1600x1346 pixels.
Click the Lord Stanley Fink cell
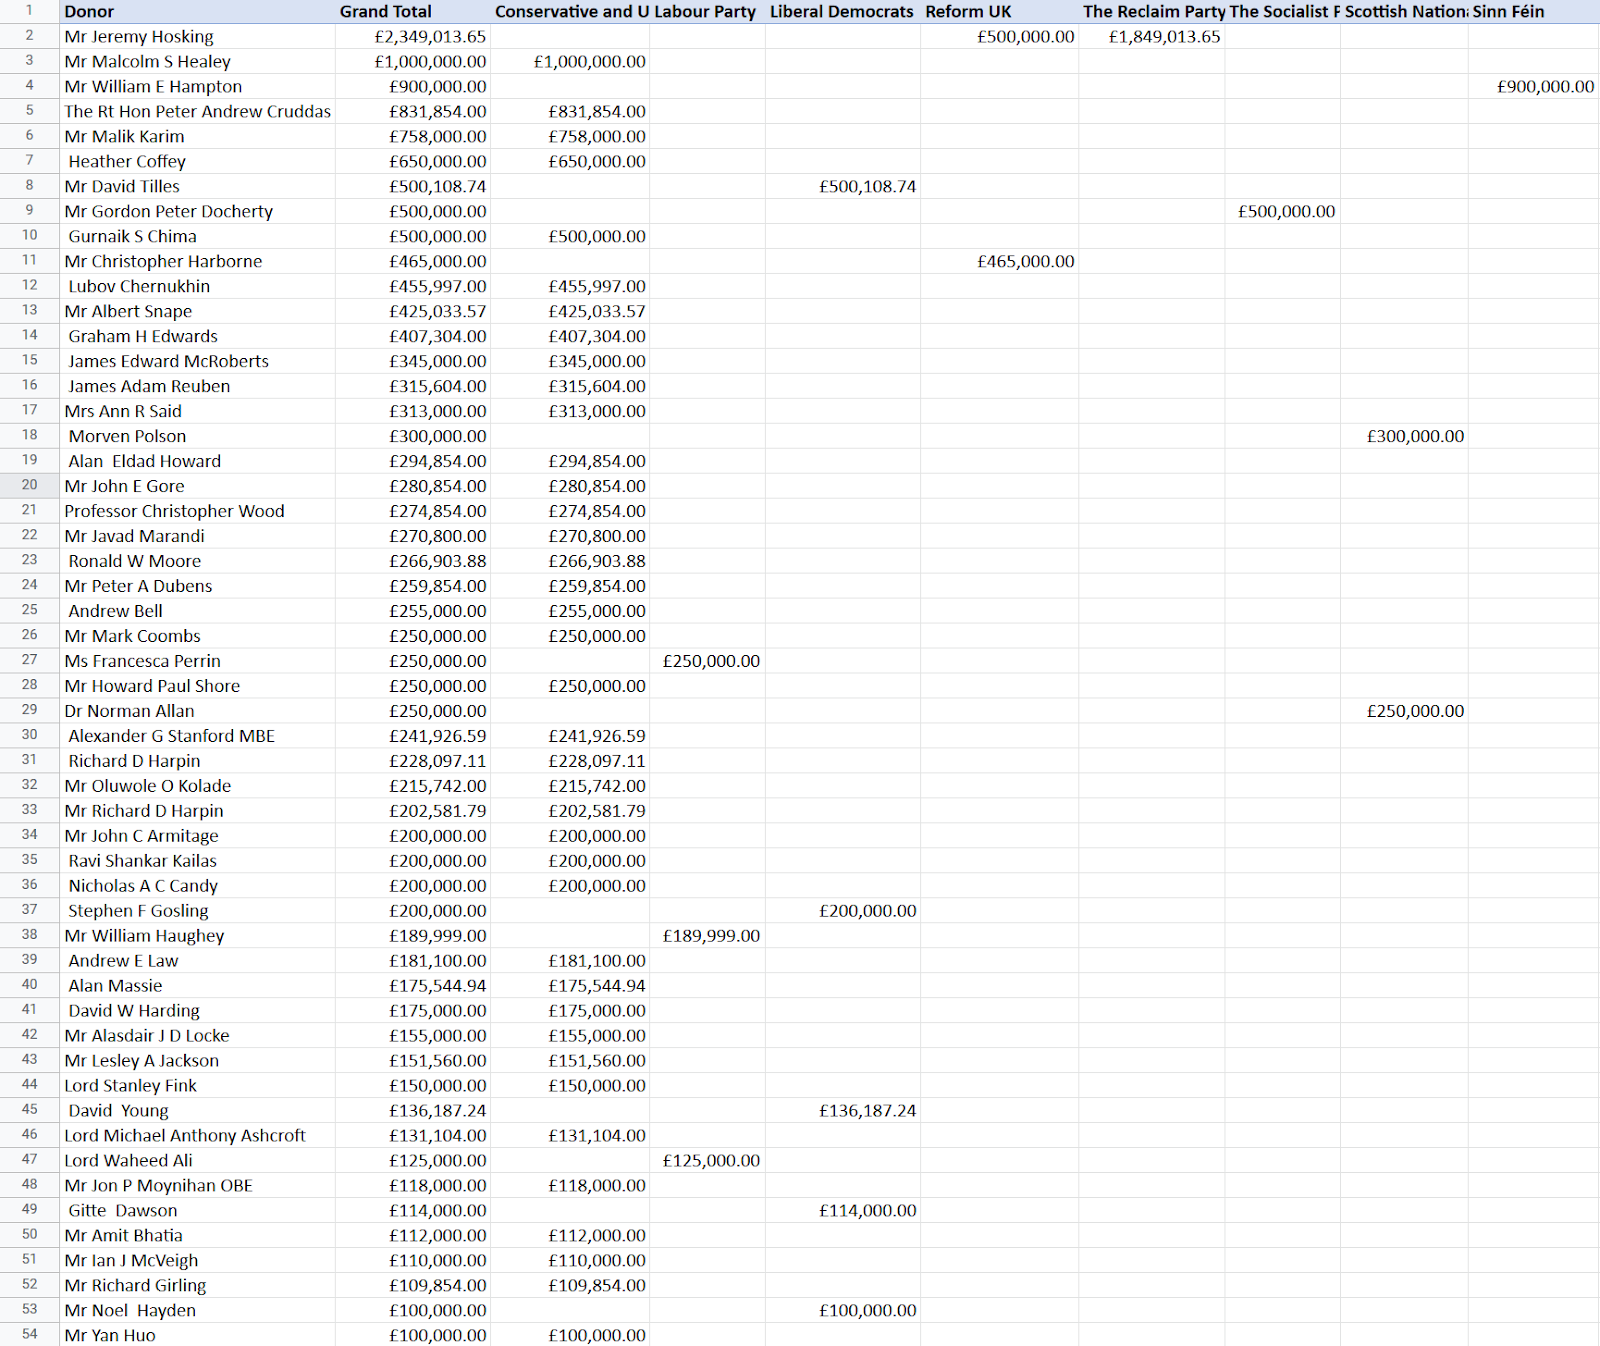[x=197, y=1086]
